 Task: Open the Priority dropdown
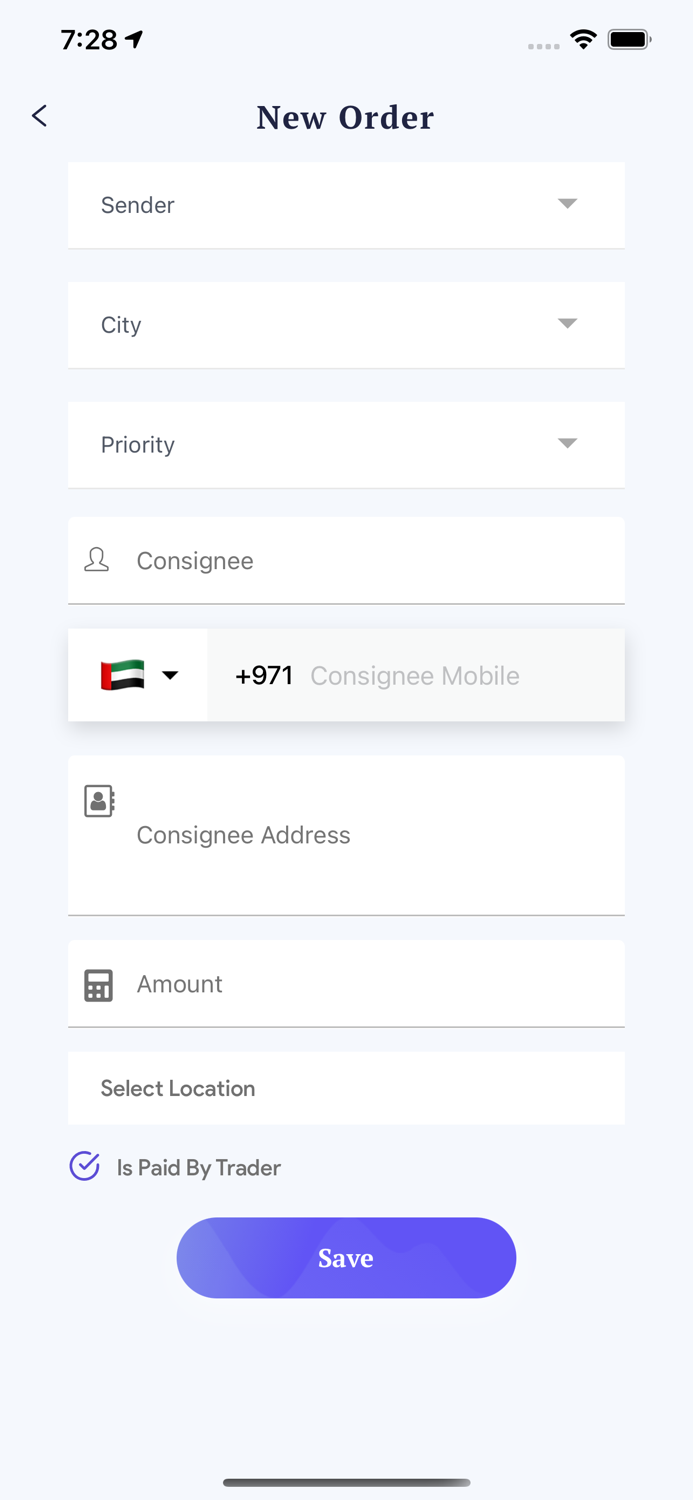pos(346,444)
